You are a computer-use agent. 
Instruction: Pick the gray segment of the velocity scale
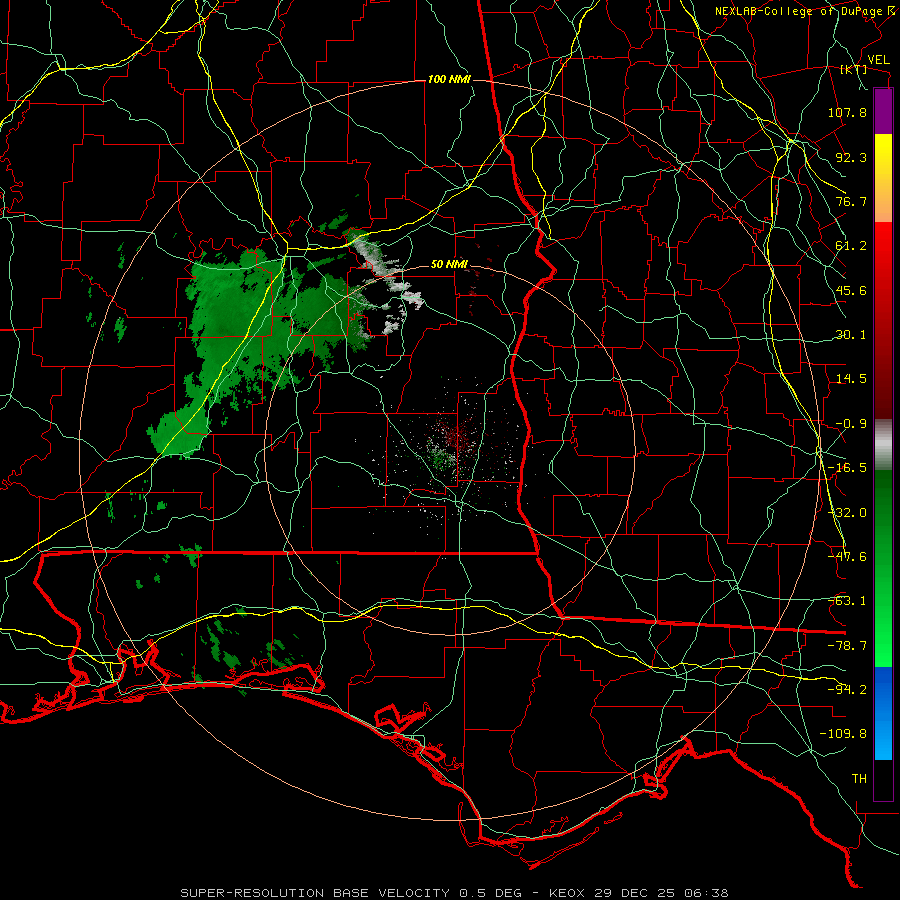[x=883, y=445]
